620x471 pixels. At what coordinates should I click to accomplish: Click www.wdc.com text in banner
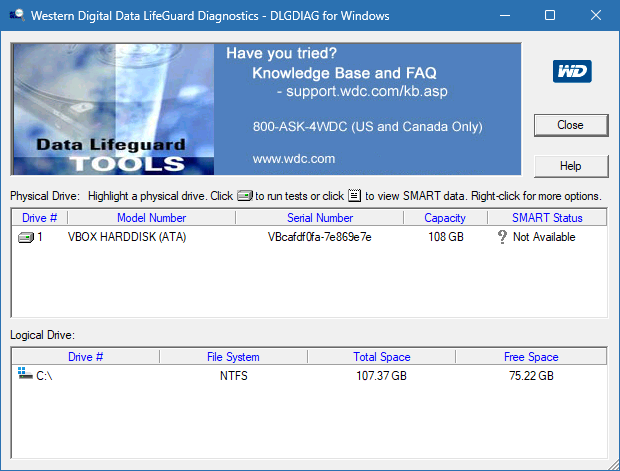pyautogui.click(x=294, y=159)
